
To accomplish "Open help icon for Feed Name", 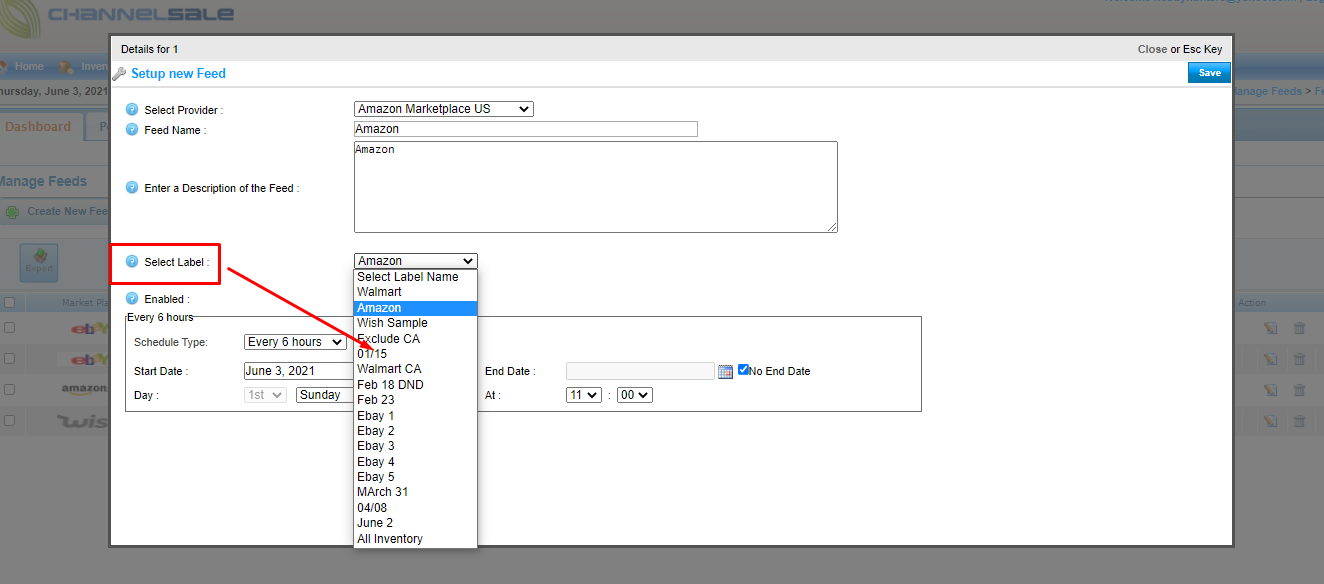I will 132,129.
